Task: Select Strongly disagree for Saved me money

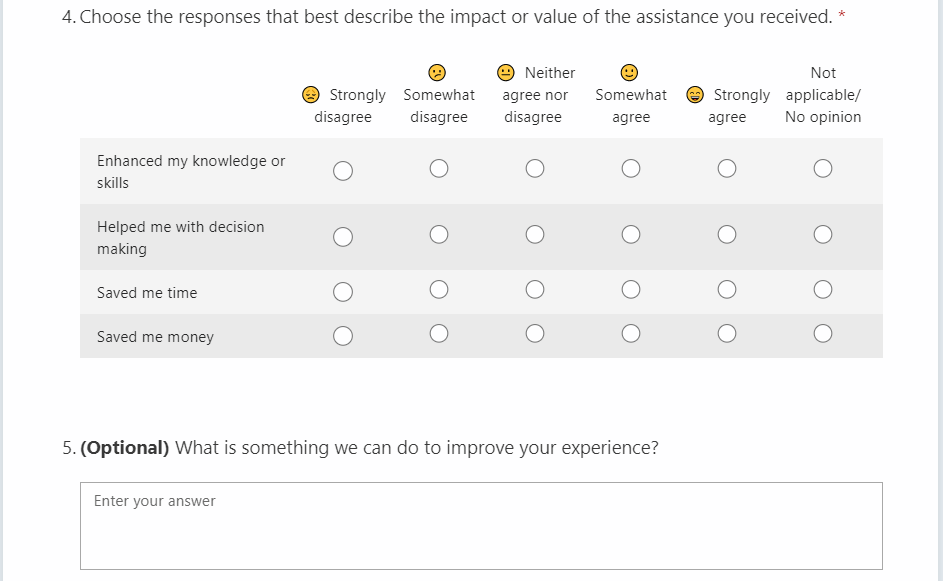Action: [x=343, y=336]
